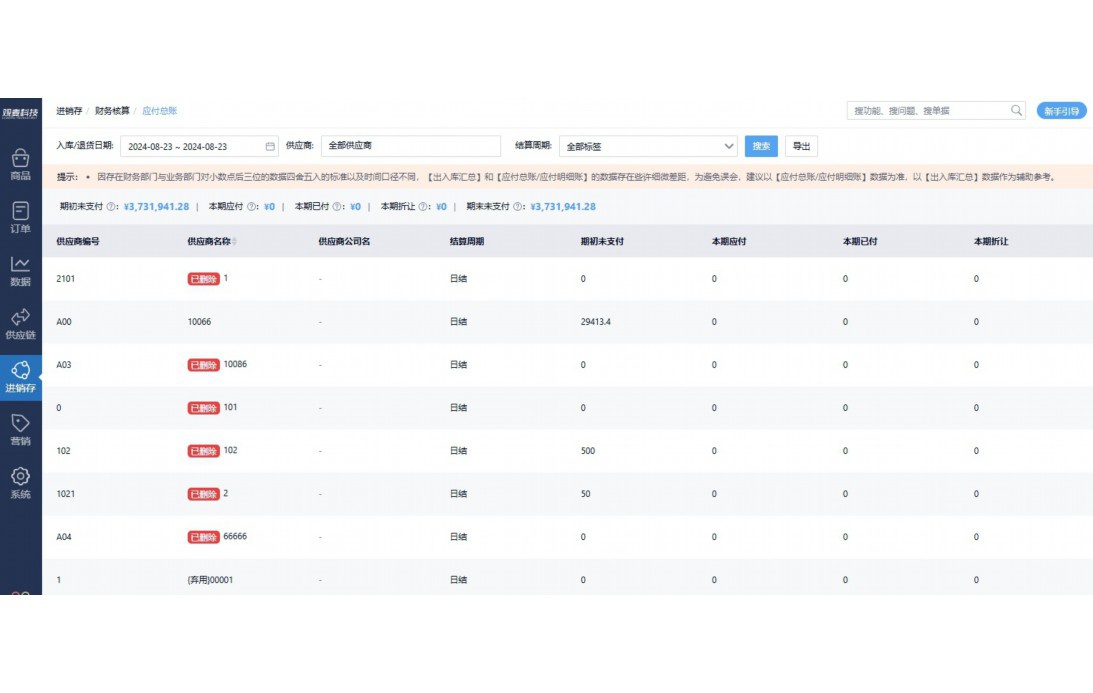
Task: Click the 进销存 breadcrumb item
Action: 69,111
